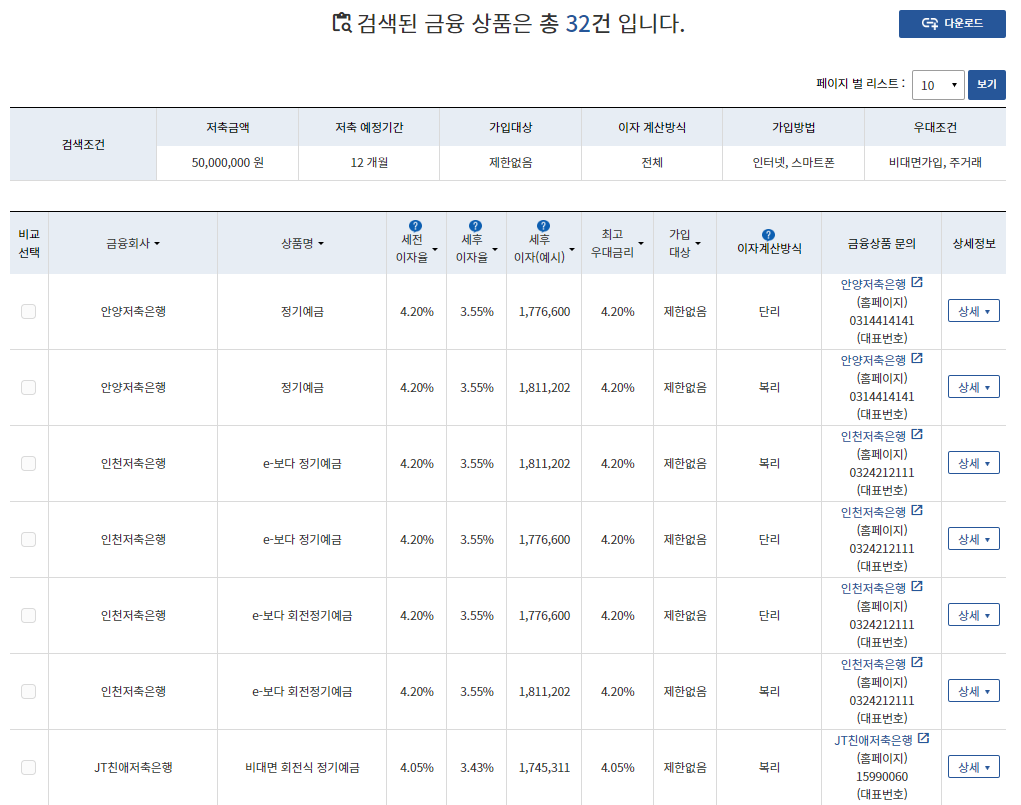Expand 상세 dropdown in the first row
Screen dimensions: 1021x805
(973, 310)
